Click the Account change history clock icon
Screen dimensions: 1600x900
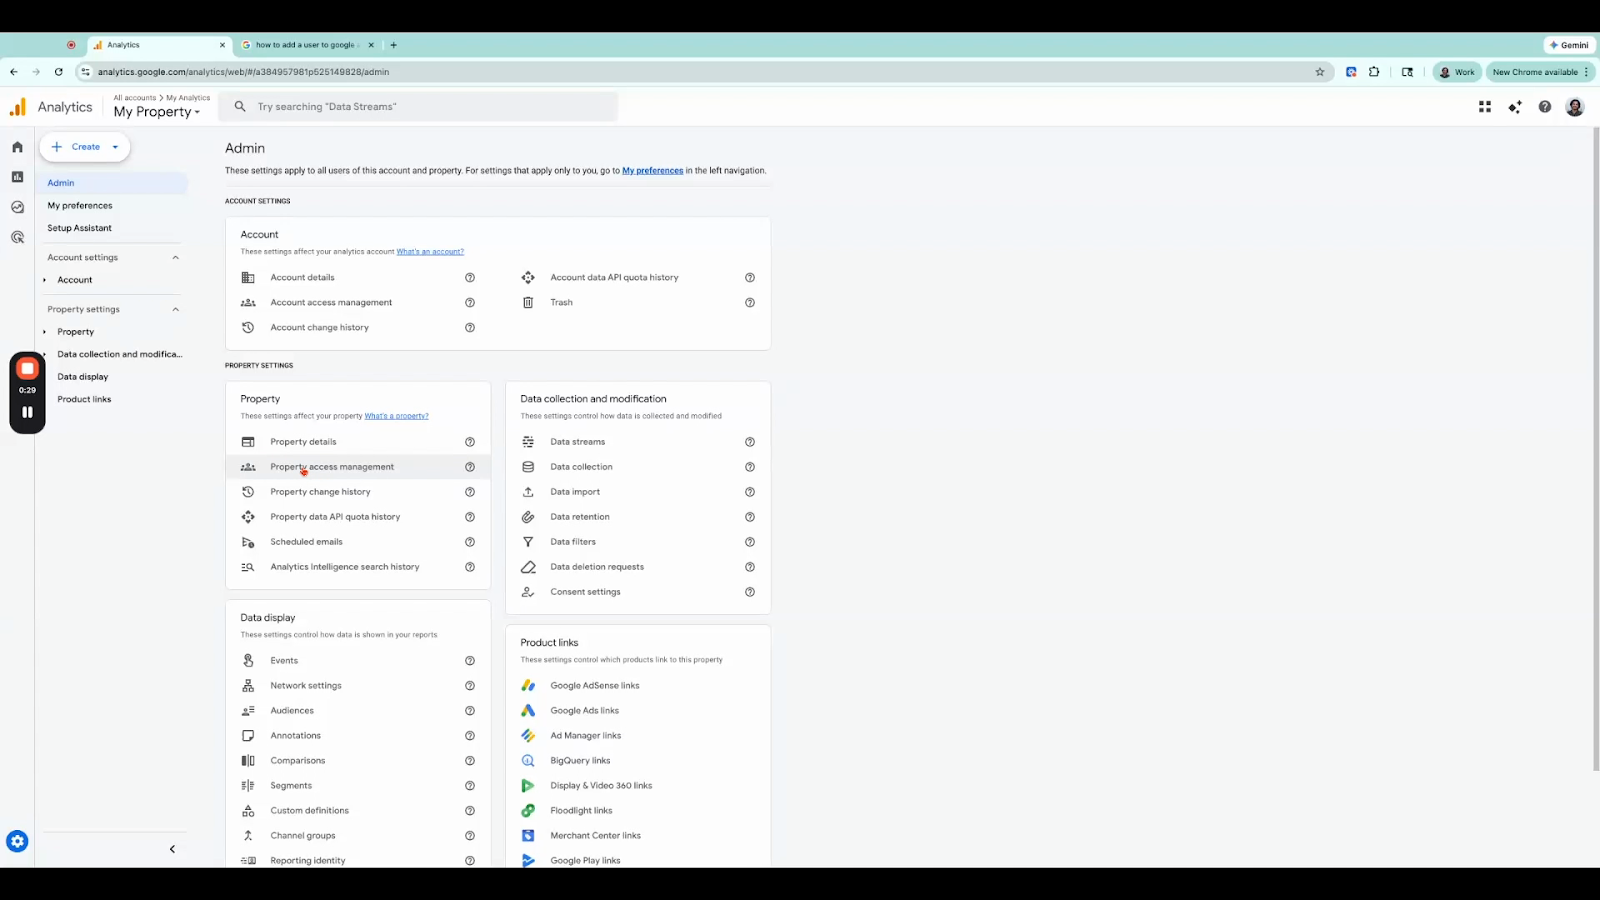248,328
